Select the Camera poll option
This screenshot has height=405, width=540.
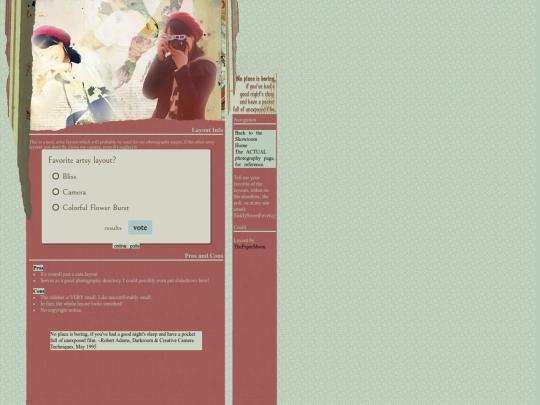click(55, 192)
